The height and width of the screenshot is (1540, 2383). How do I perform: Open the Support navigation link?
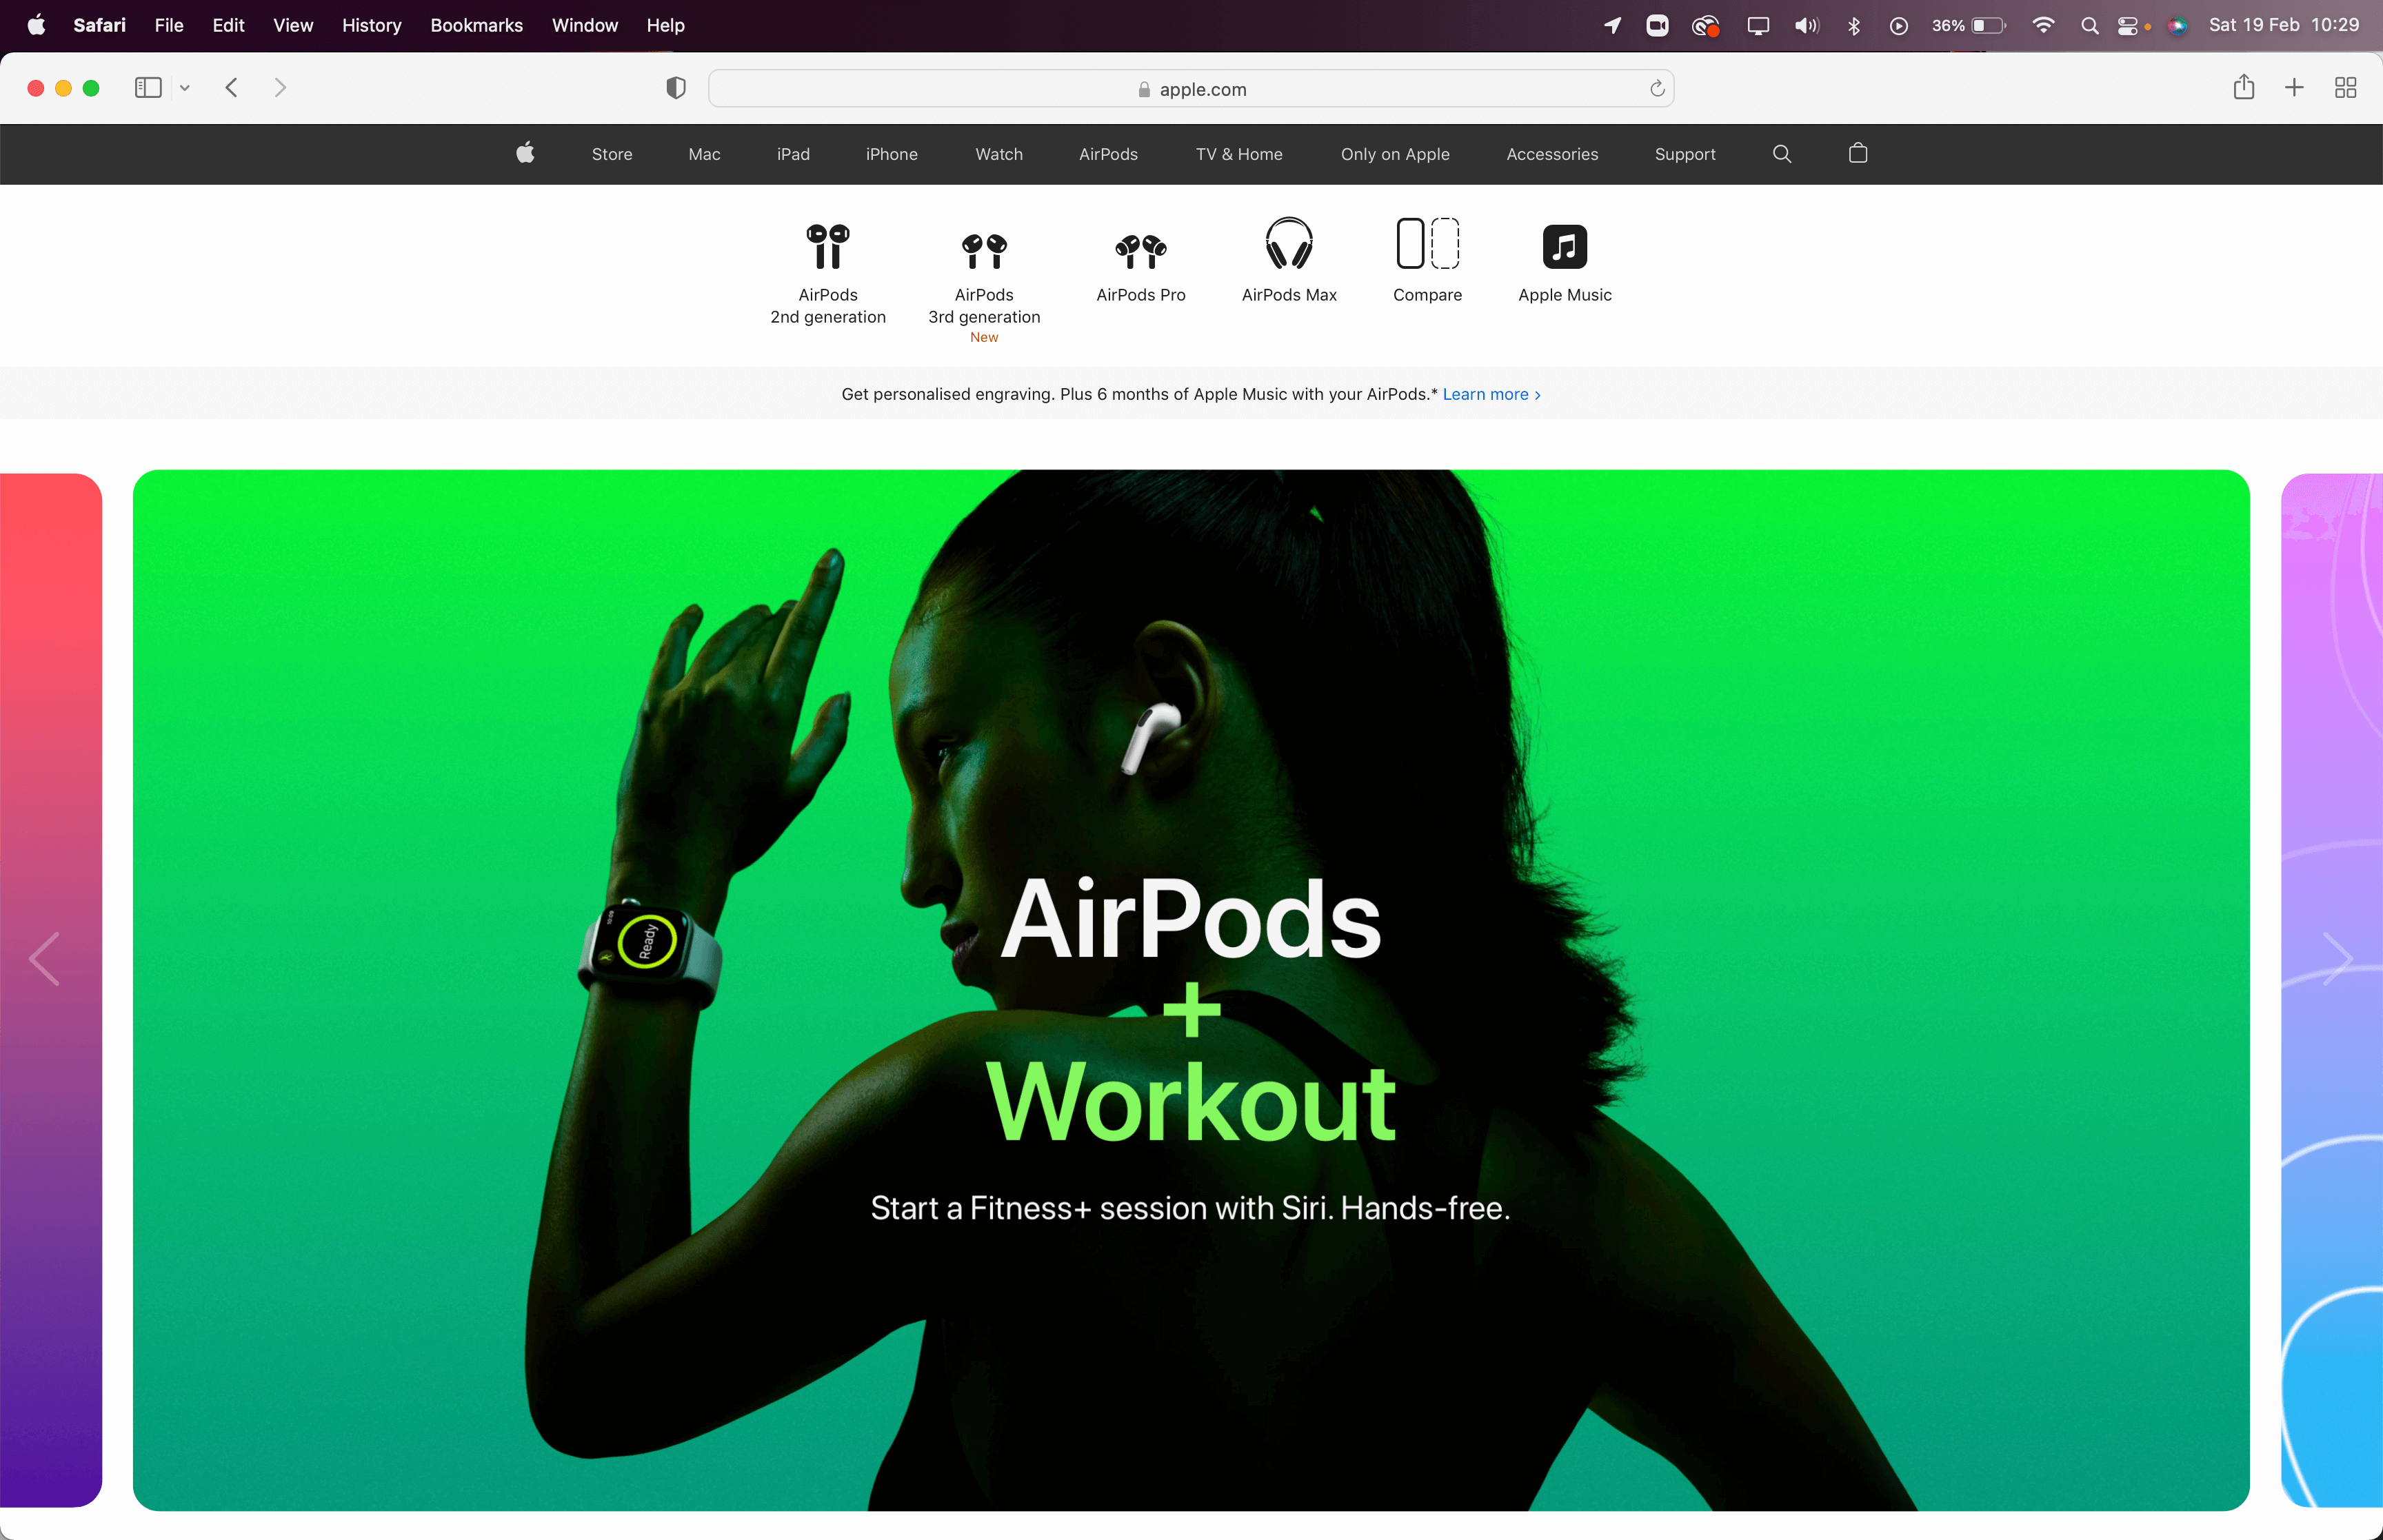[1685, 154]
